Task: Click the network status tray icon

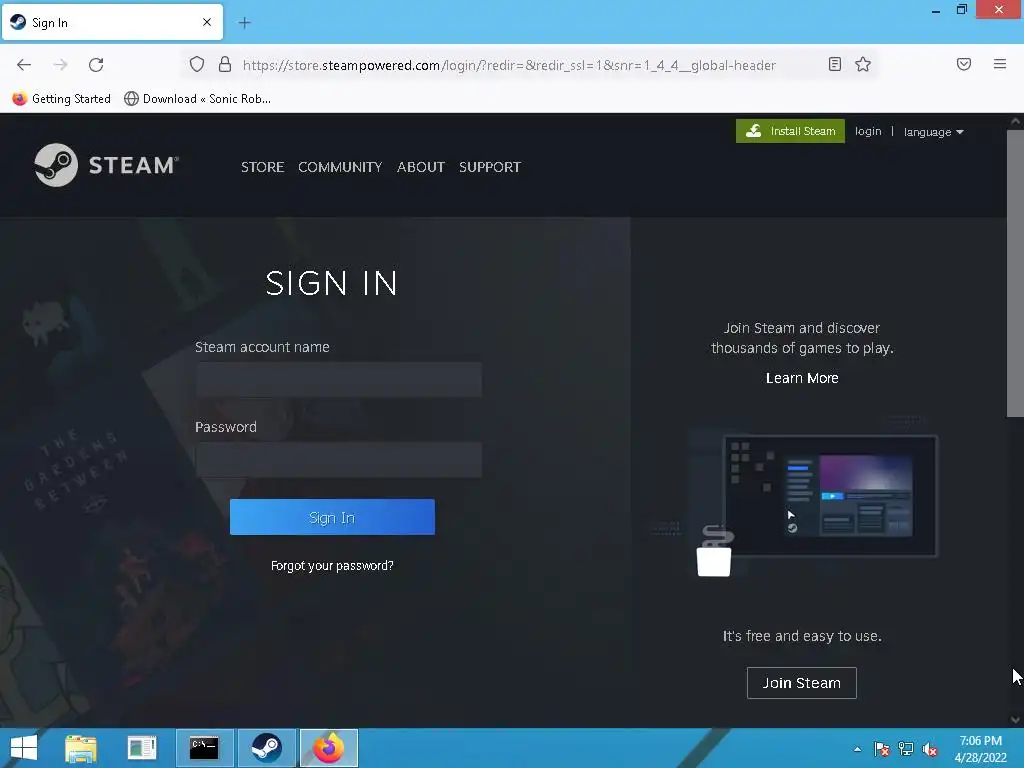Action: (x=905, y=749)
